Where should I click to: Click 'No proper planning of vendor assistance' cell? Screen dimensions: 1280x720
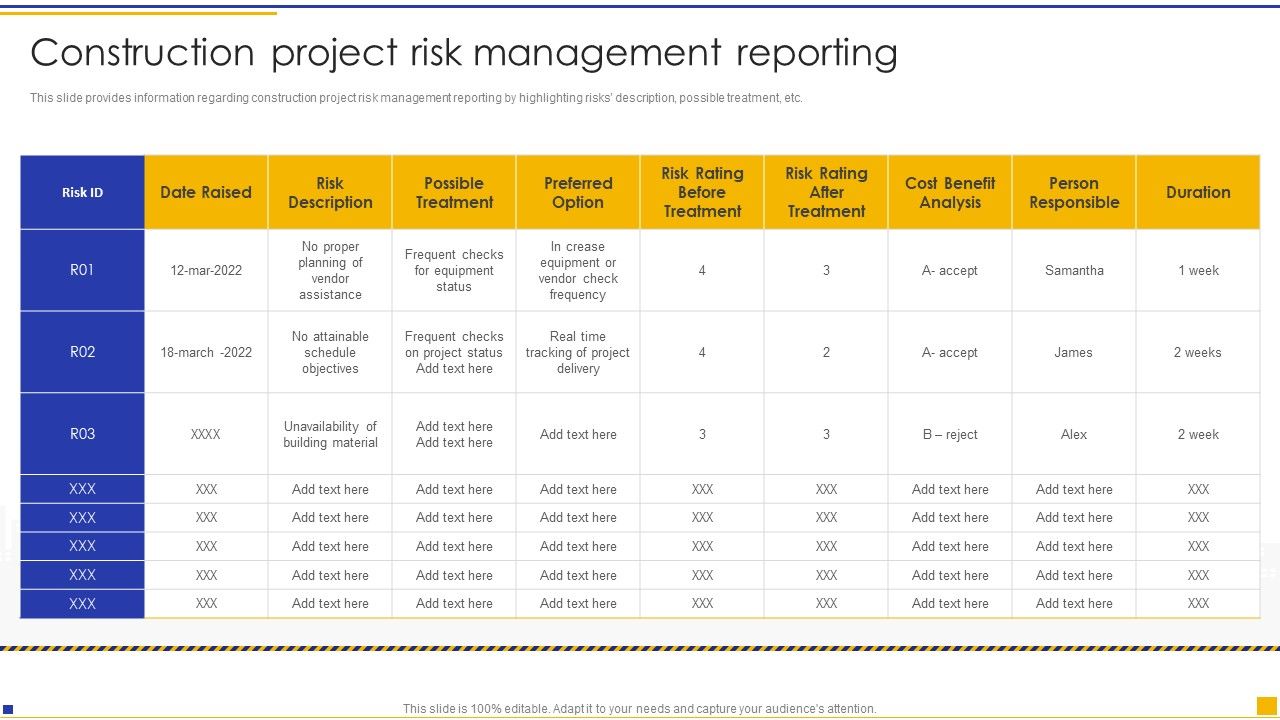pyautogui.click(x=330, y=270)
